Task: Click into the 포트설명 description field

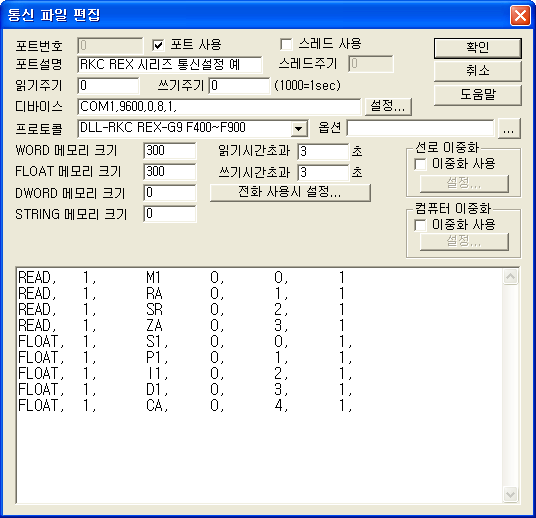Action: click(x=170, y=65)
